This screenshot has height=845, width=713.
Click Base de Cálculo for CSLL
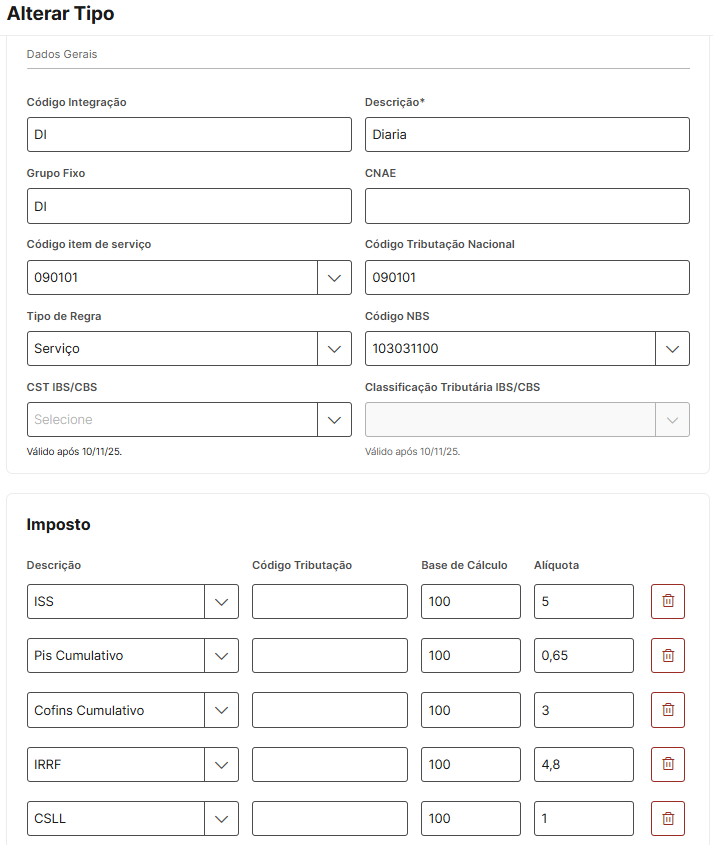(470, 818)
